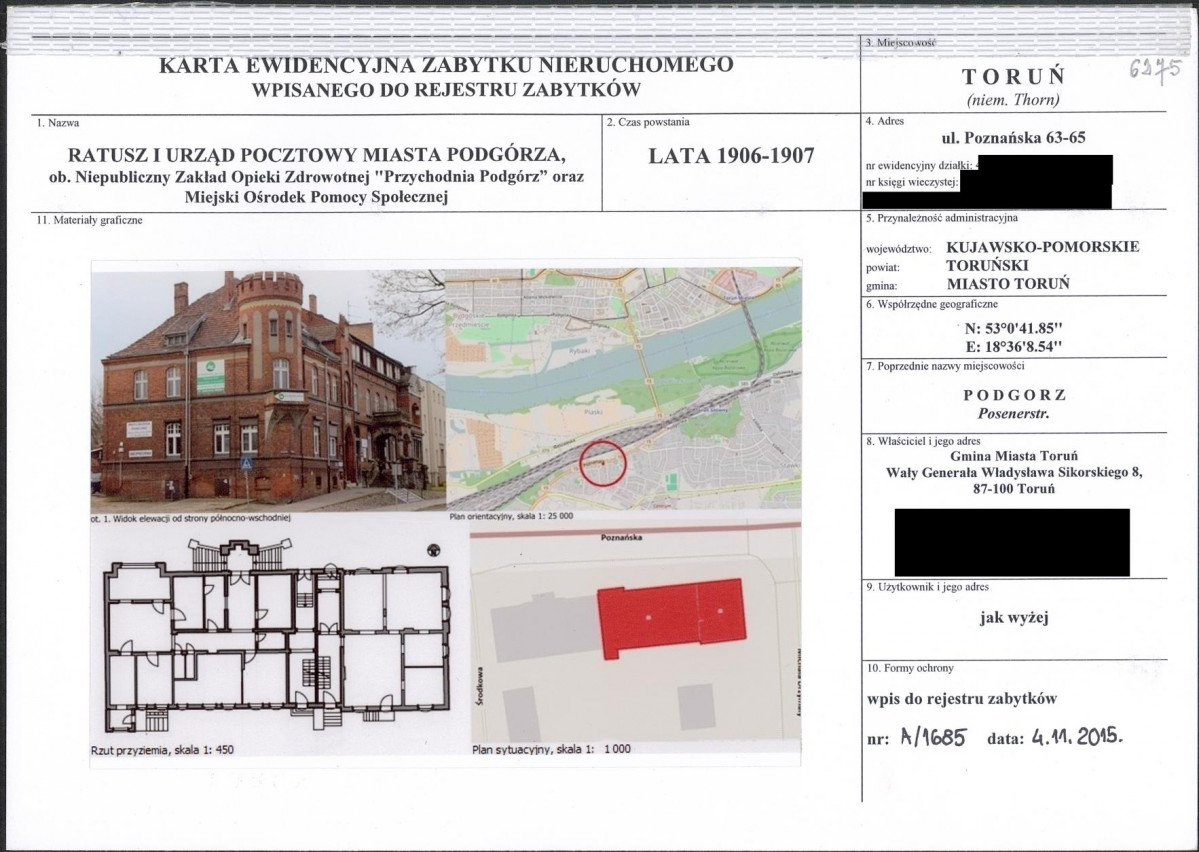Click the Poznańska street label on site plan
Screen dimensions: 1199x852
[x=622, y=538]
